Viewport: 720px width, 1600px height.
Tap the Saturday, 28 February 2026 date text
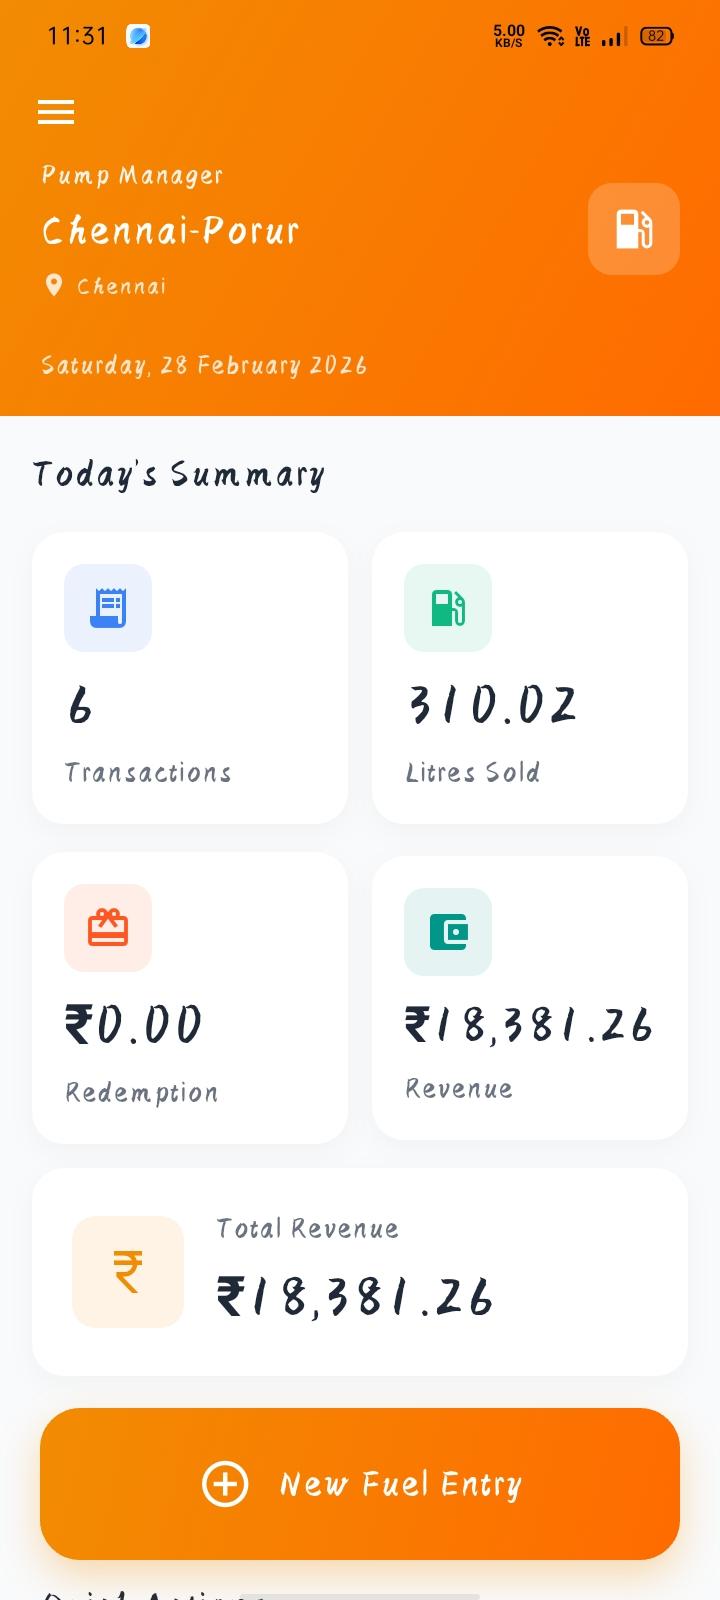click(x=204, y=365)
